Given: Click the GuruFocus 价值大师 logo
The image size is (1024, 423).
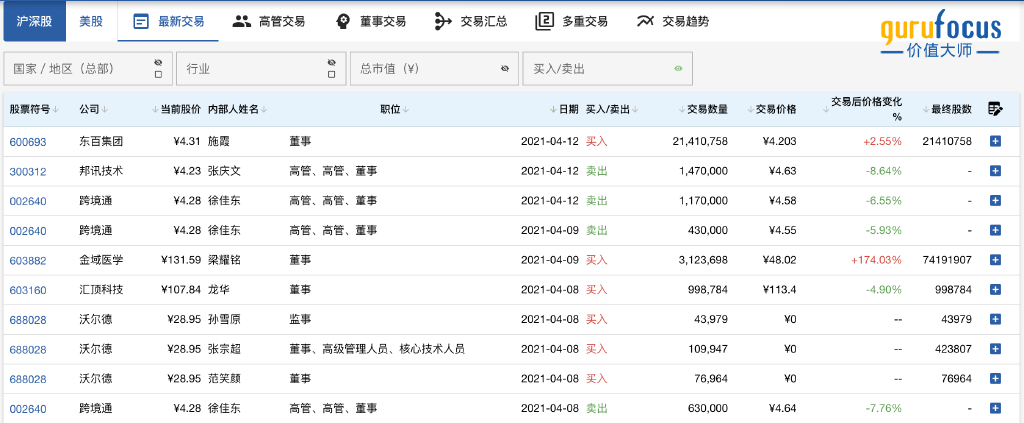Looking at the screenshot, I should coord(940,34).
